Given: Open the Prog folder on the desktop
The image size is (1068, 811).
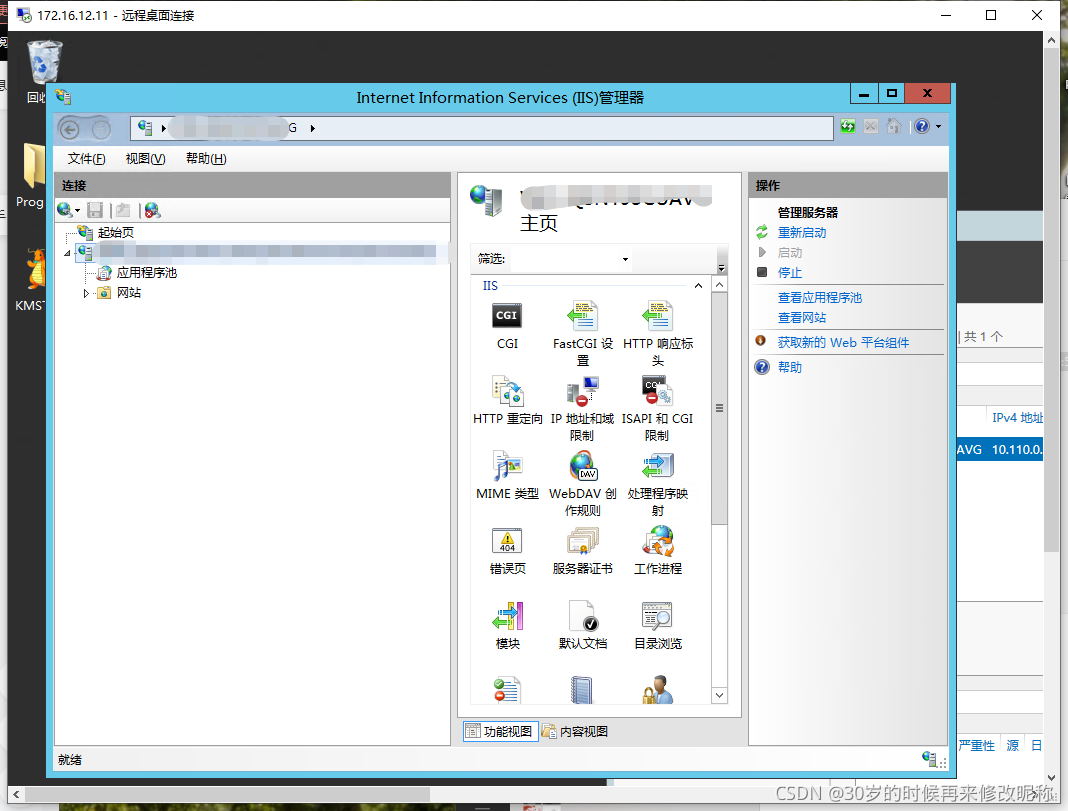Looking at the screenshot, I should [x=33, y=165].
